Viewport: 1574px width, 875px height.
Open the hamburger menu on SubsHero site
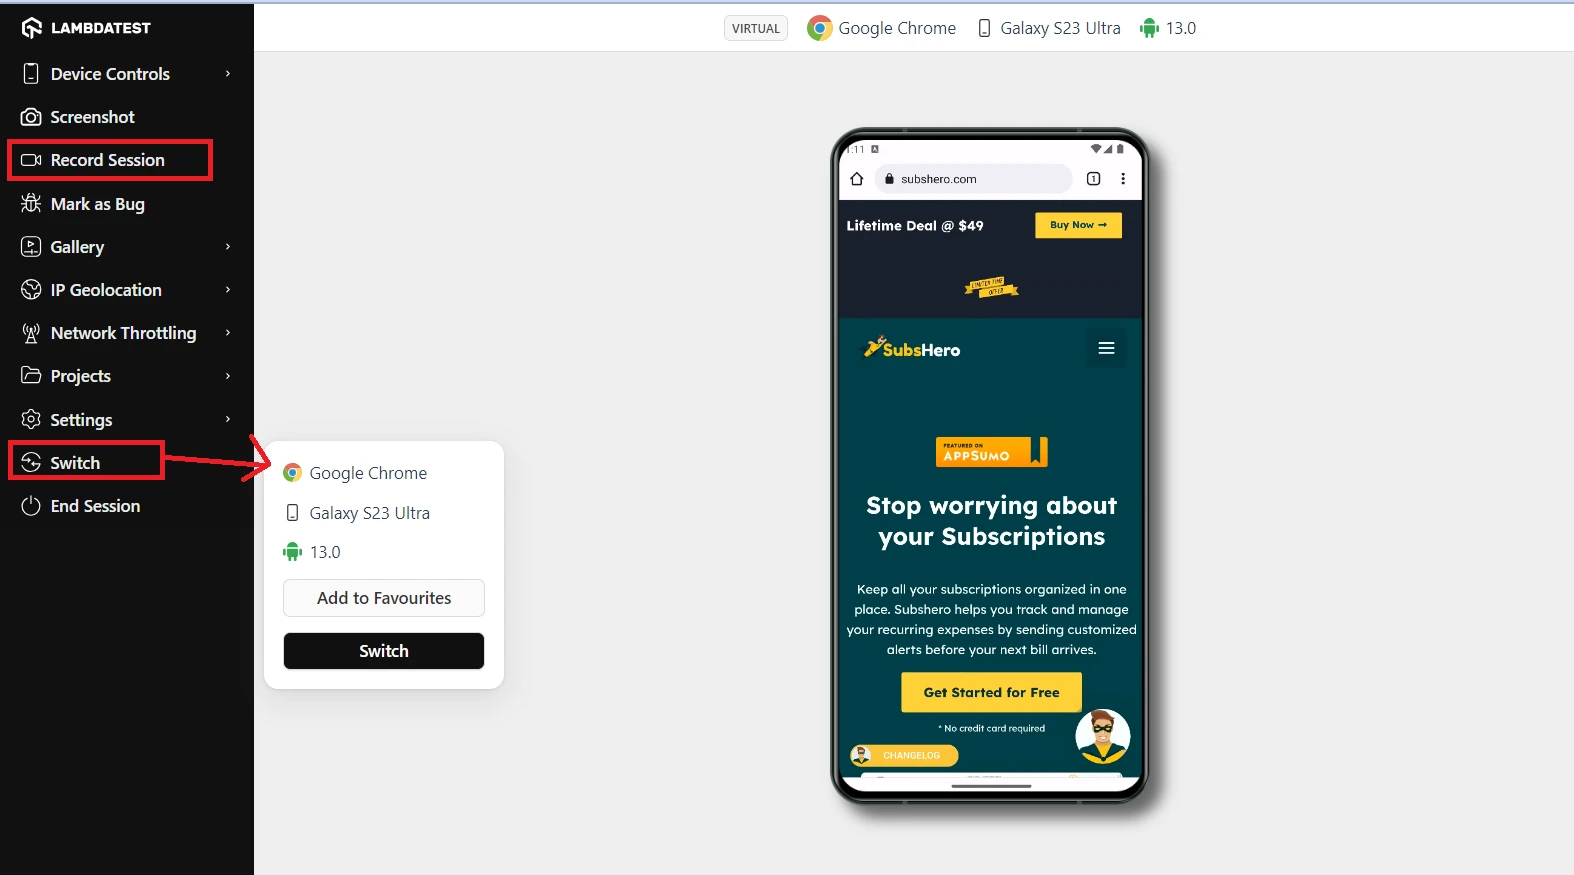[1106, 348]
